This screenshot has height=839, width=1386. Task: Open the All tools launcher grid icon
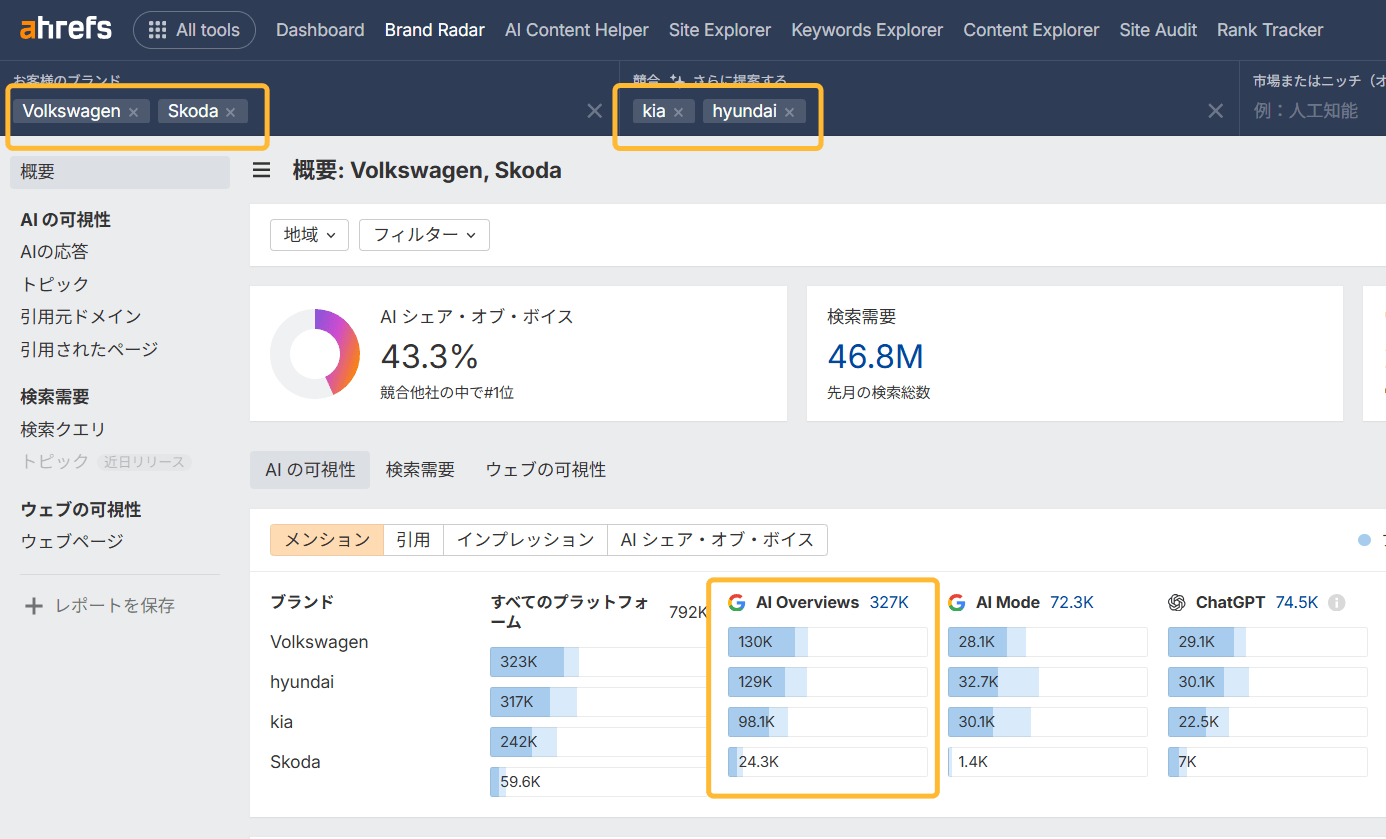(x=157, y=29)
